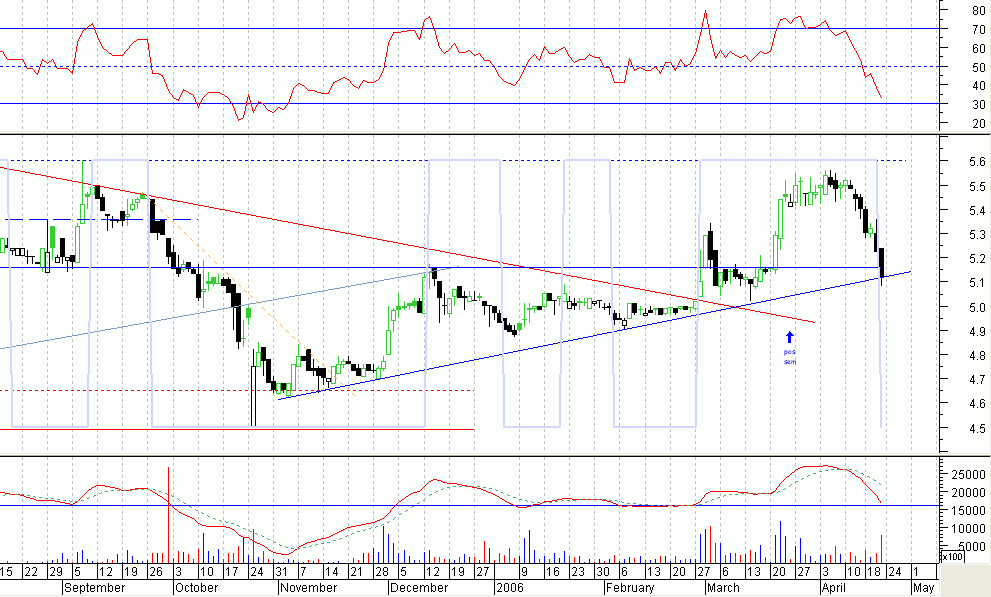Image resolution: width=991 pixels, height=597 pixels.
Task: Click the 2006 year label
Action: tap(510, 588)
